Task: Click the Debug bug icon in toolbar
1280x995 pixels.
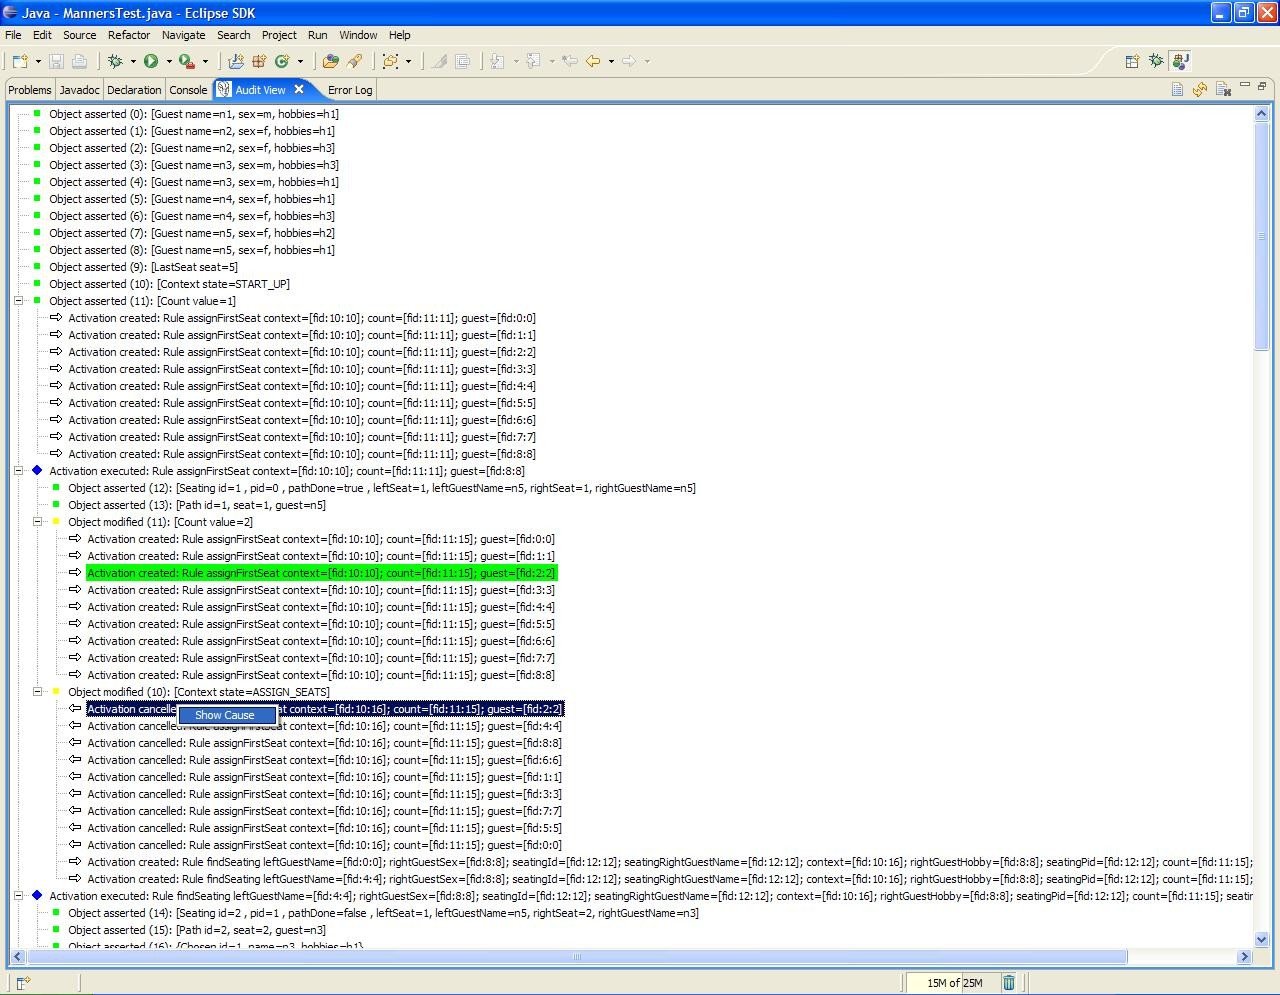Action: (x=115, y=61)
